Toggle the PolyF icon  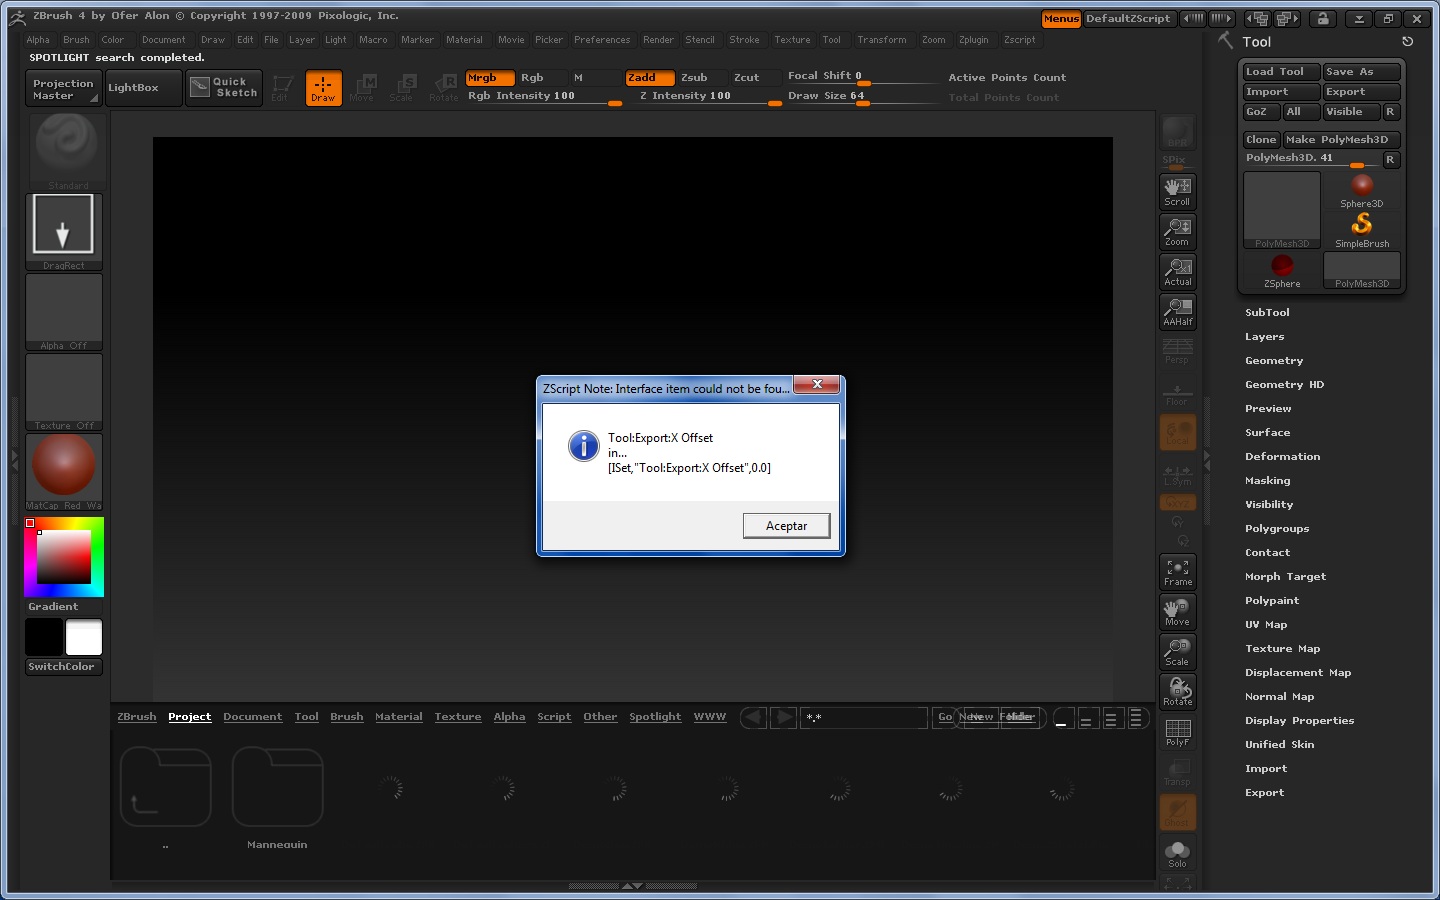coord(1177,732)
